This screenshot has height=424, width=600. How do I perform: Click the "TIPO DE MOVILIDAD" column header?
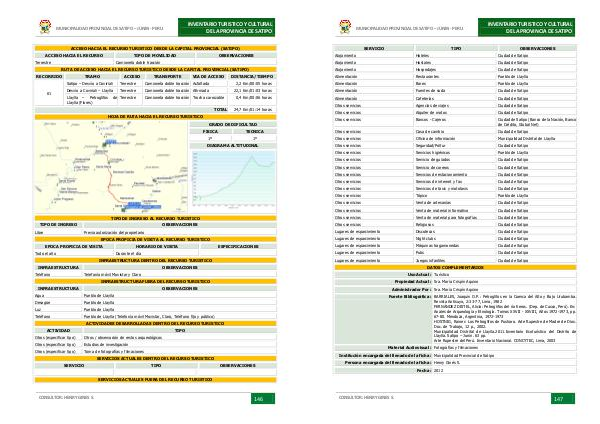155,55
